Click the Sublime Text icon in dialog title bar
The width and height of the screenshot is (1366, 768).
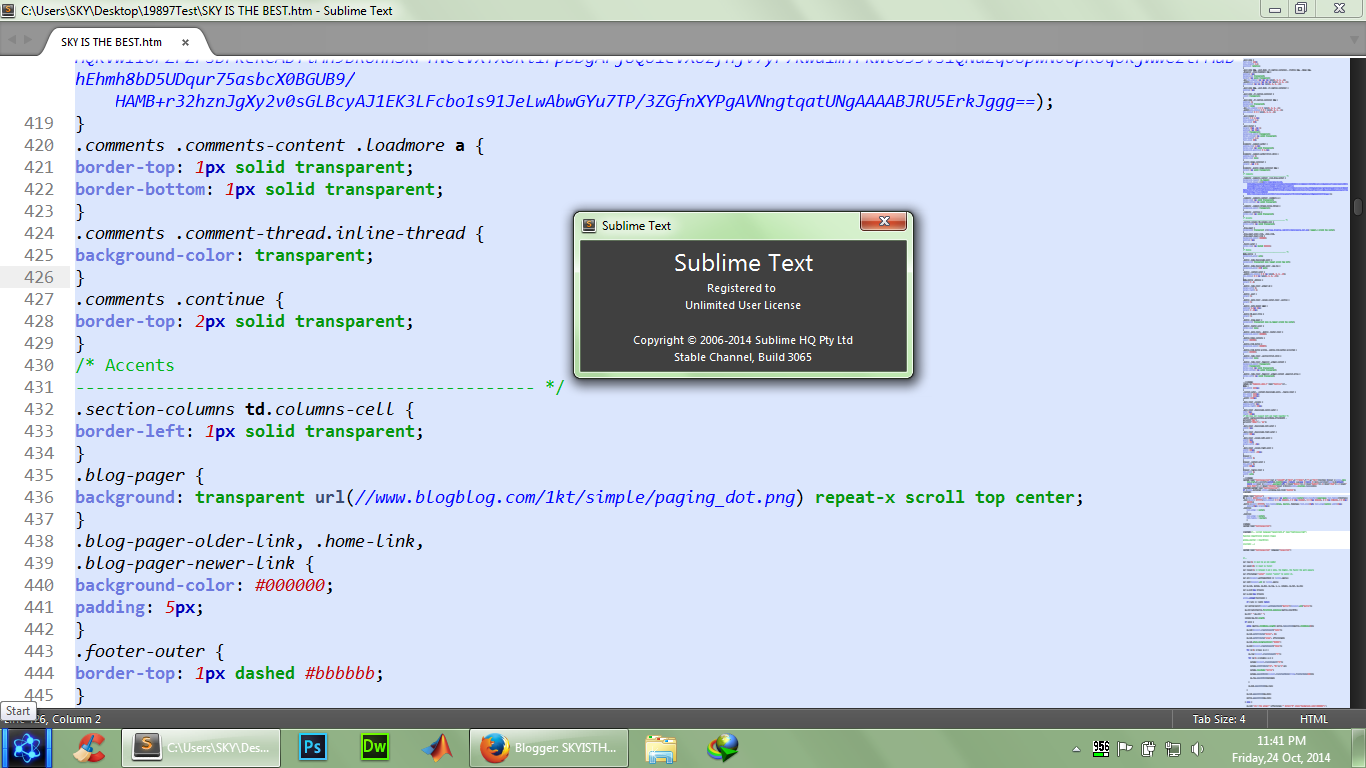point(589,226)
